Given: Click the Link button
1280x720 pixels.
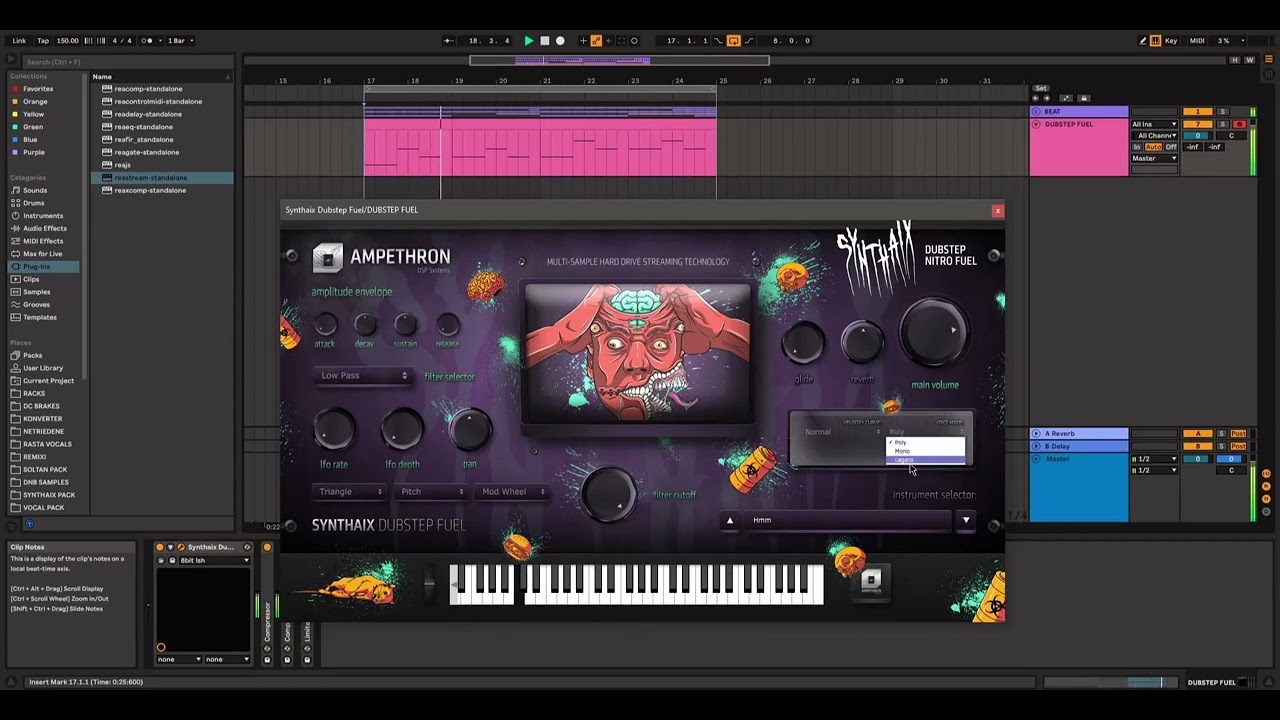Looking at the screenshot, I should [19, 41].
